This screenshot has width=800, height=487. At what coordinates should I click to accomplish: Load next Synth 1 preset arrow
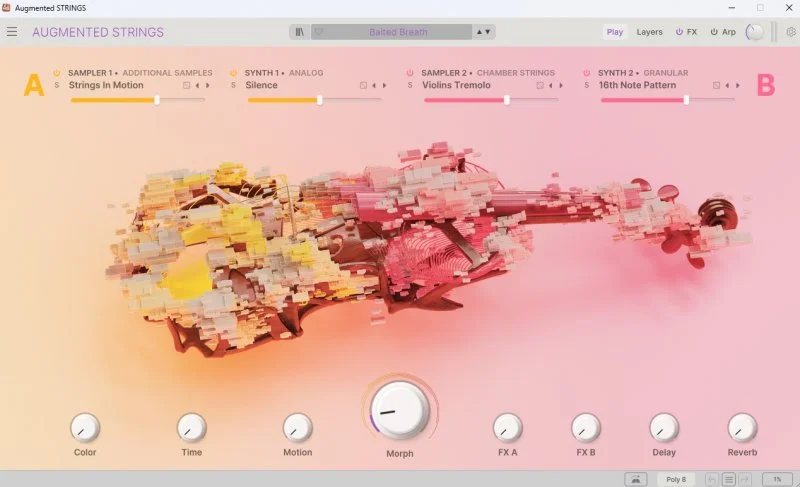point(384,85)
